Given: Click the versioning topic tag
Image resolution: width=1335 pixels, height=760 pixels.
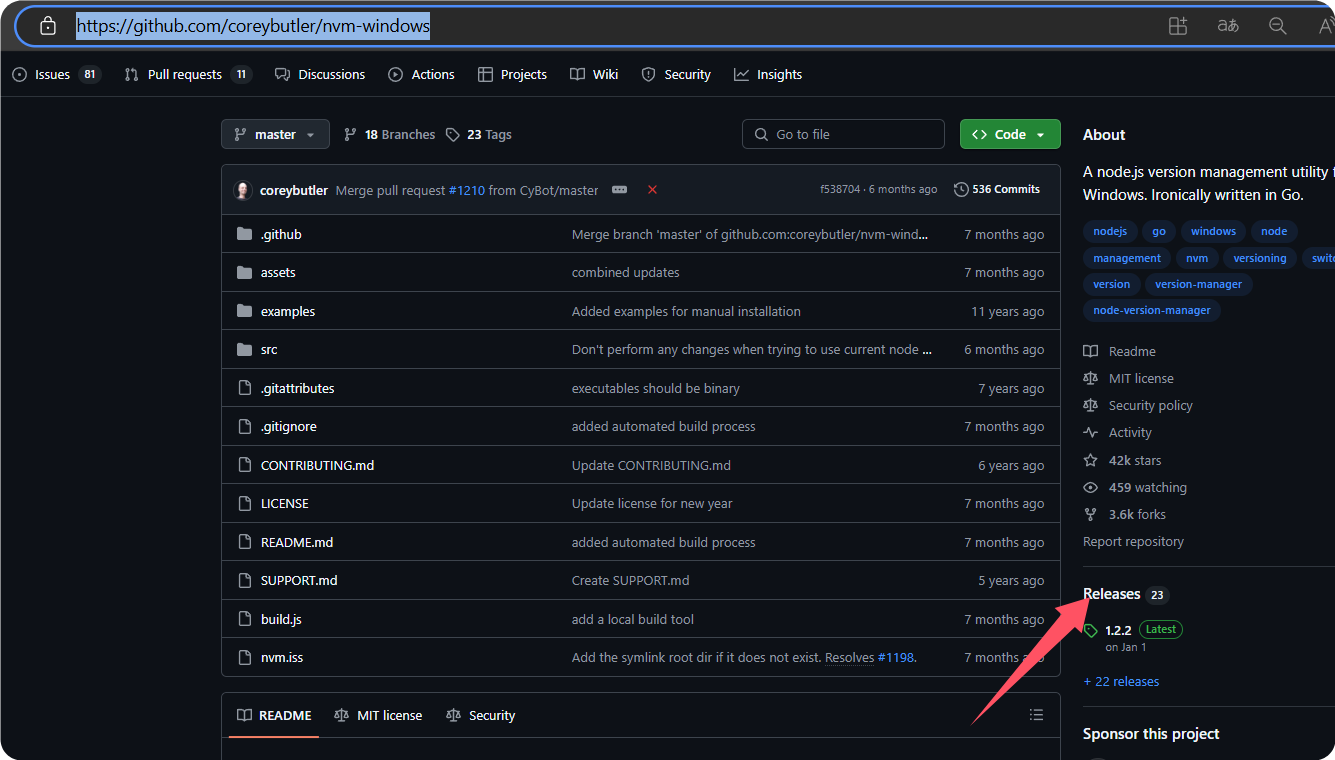Looking at the screenshot, I should coord(1260,258).
